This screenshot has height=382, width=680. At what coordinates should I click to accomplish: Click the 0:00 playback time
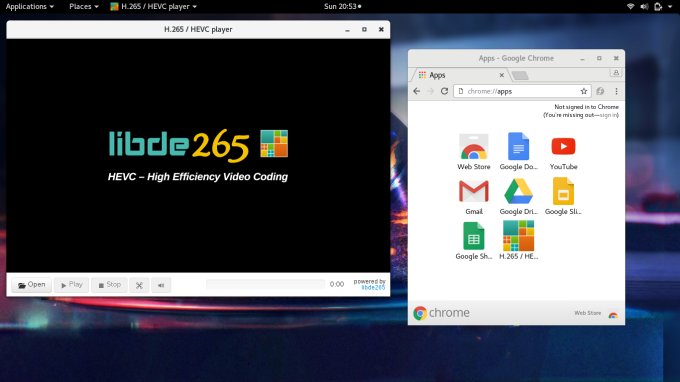[x=337, y=284]
